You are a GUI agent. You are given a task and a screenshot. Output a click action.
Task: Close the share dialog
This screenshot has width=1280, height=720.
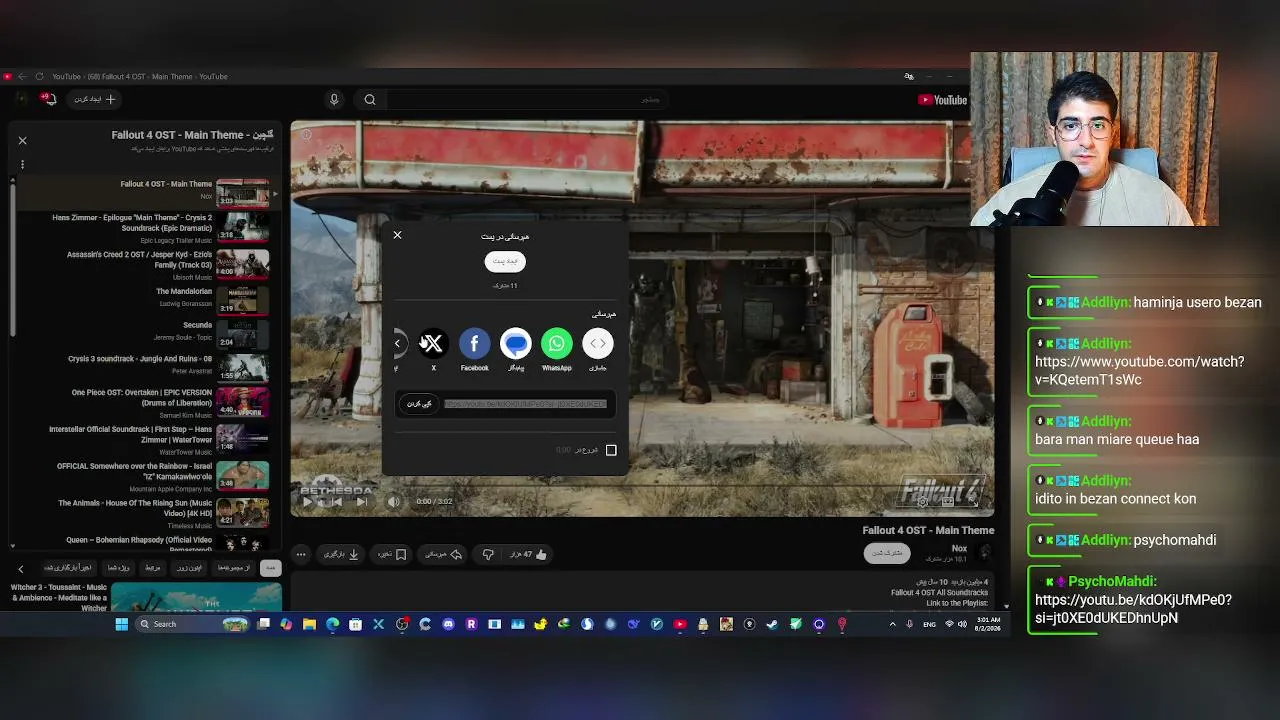(x=397, y=235)
